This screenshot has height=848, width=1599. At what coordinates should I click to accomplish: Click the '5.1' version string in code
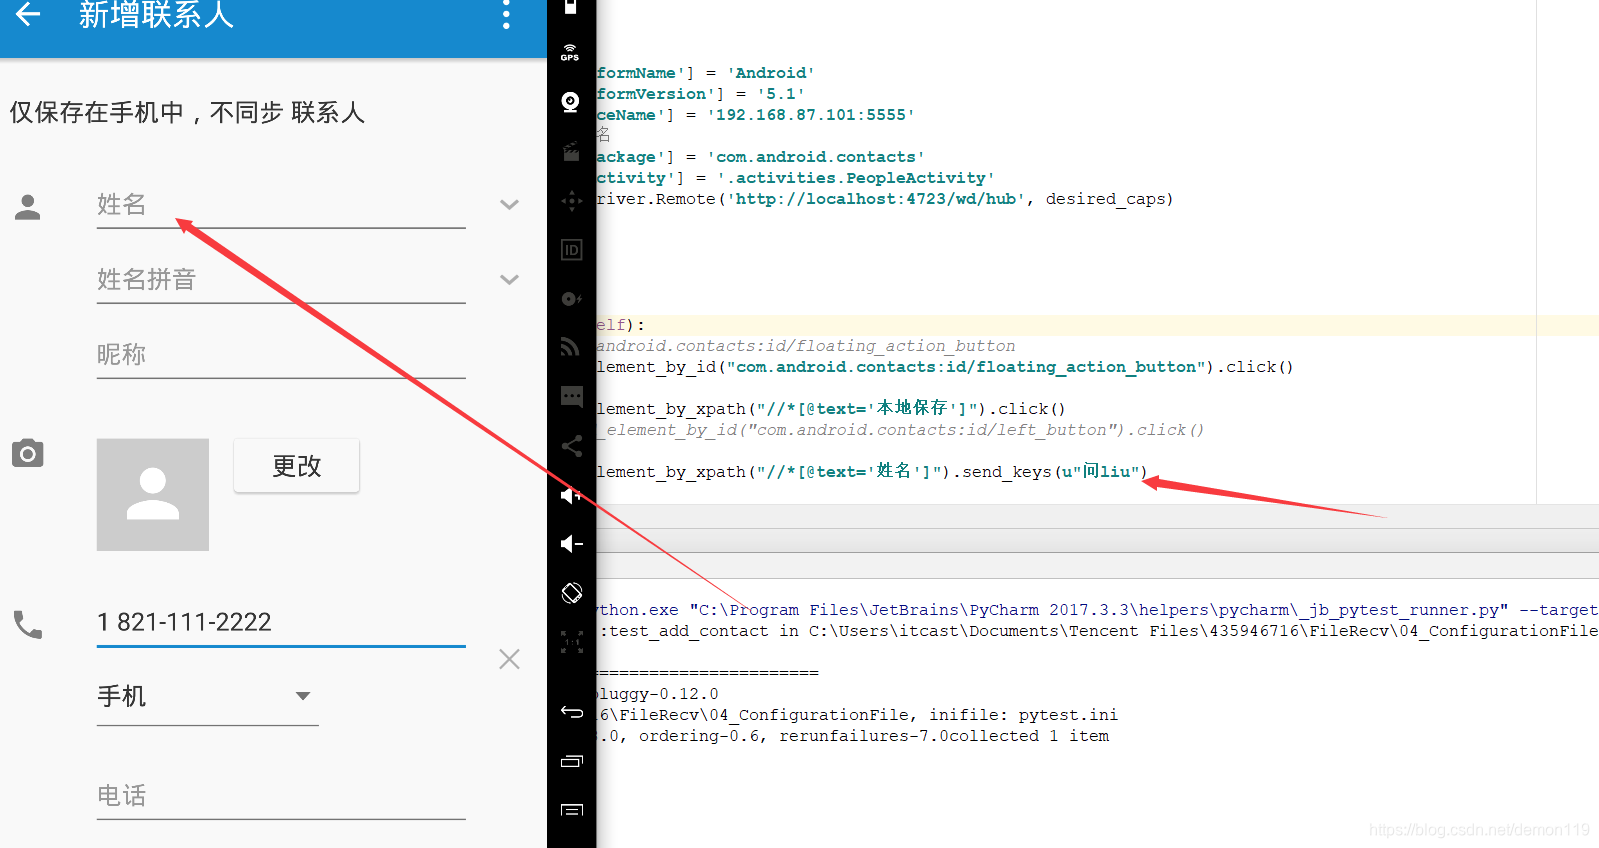(x=781, y=94)
